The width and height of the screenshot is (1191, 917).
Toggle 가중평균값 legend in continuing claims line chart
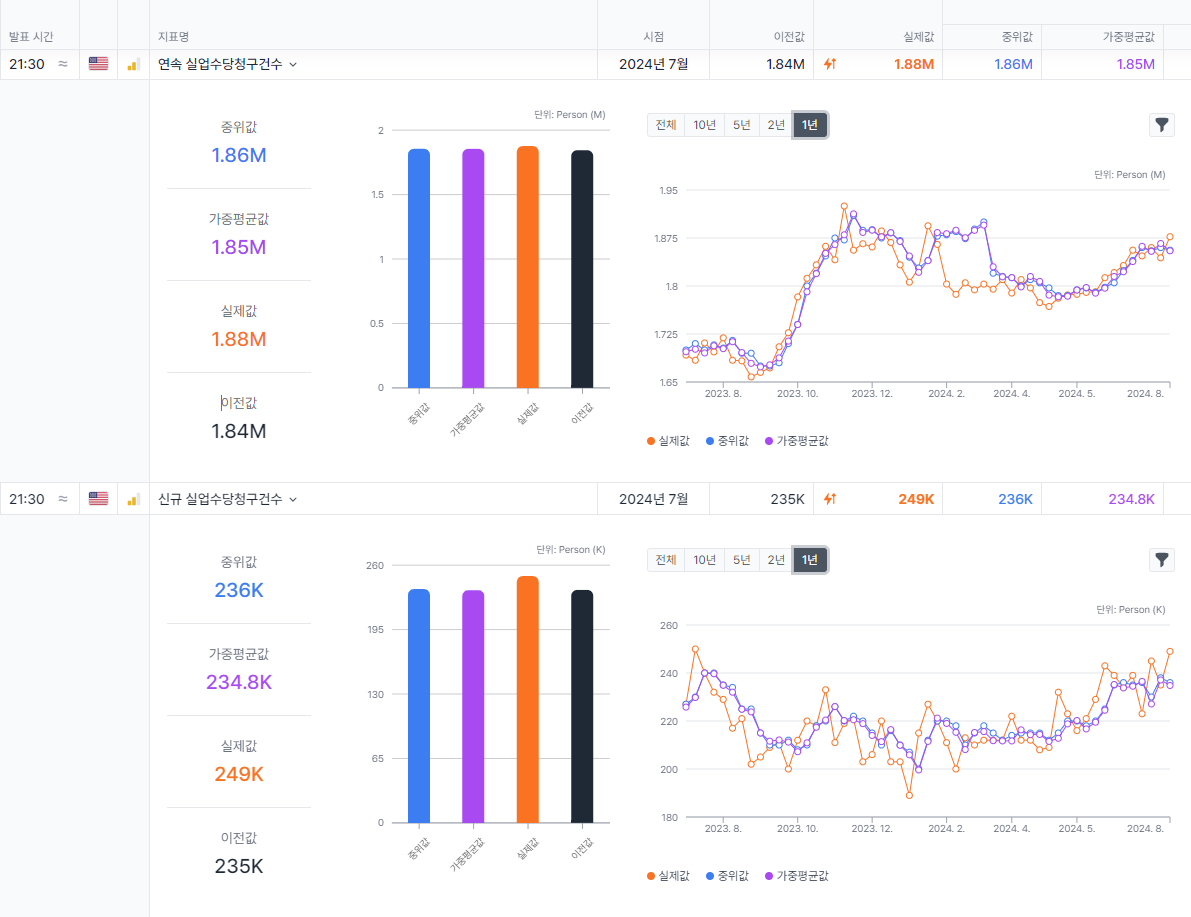click(797, 440)
